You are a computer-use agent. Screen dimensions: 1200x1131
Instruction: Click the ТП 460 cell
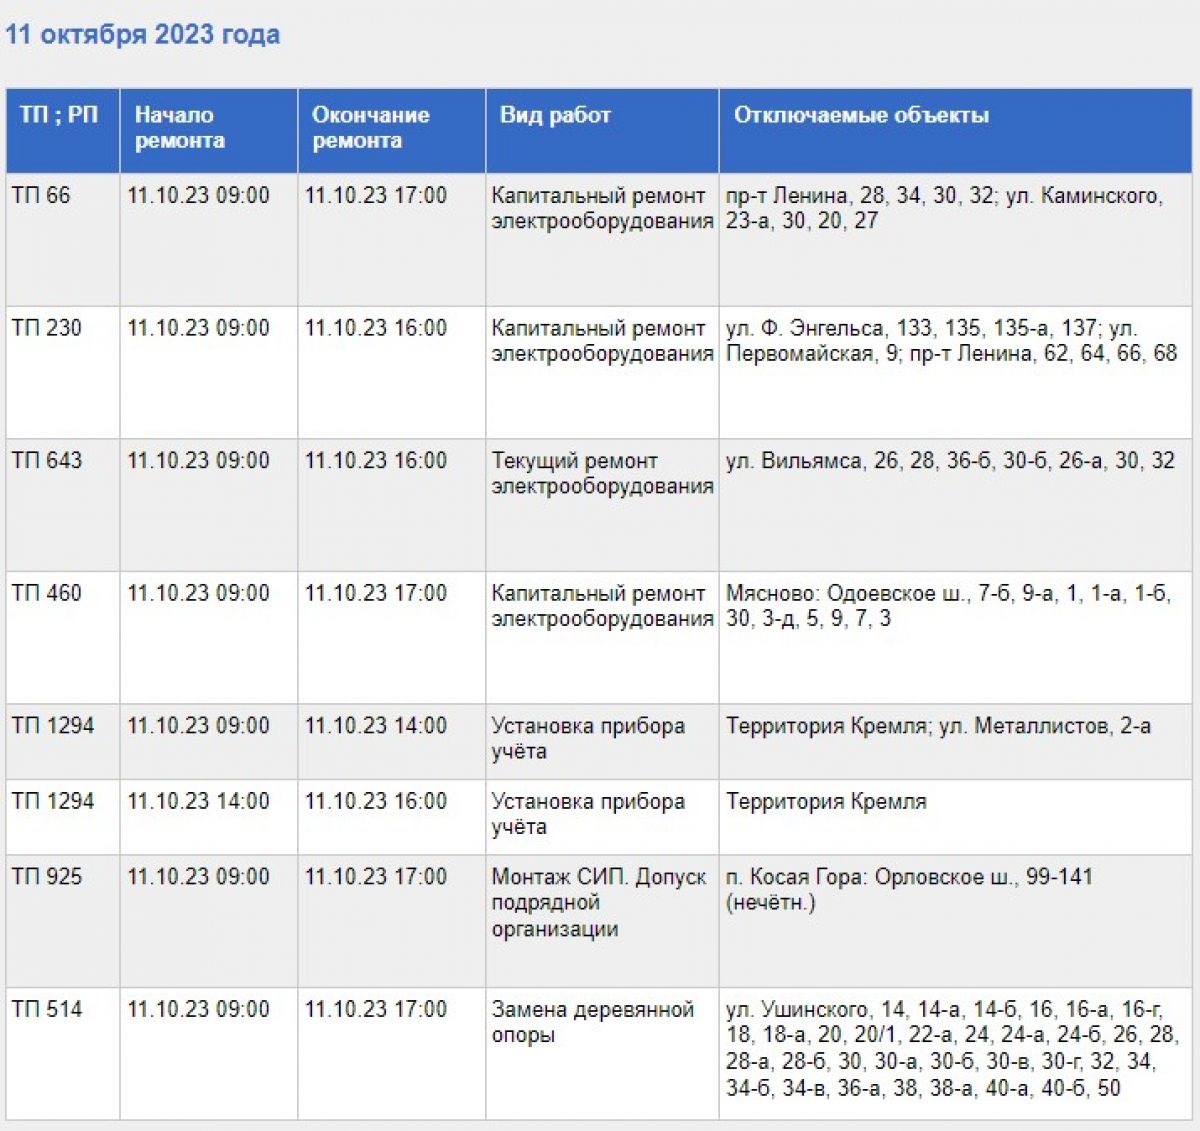pyautogui.click(x=63, y=637)
